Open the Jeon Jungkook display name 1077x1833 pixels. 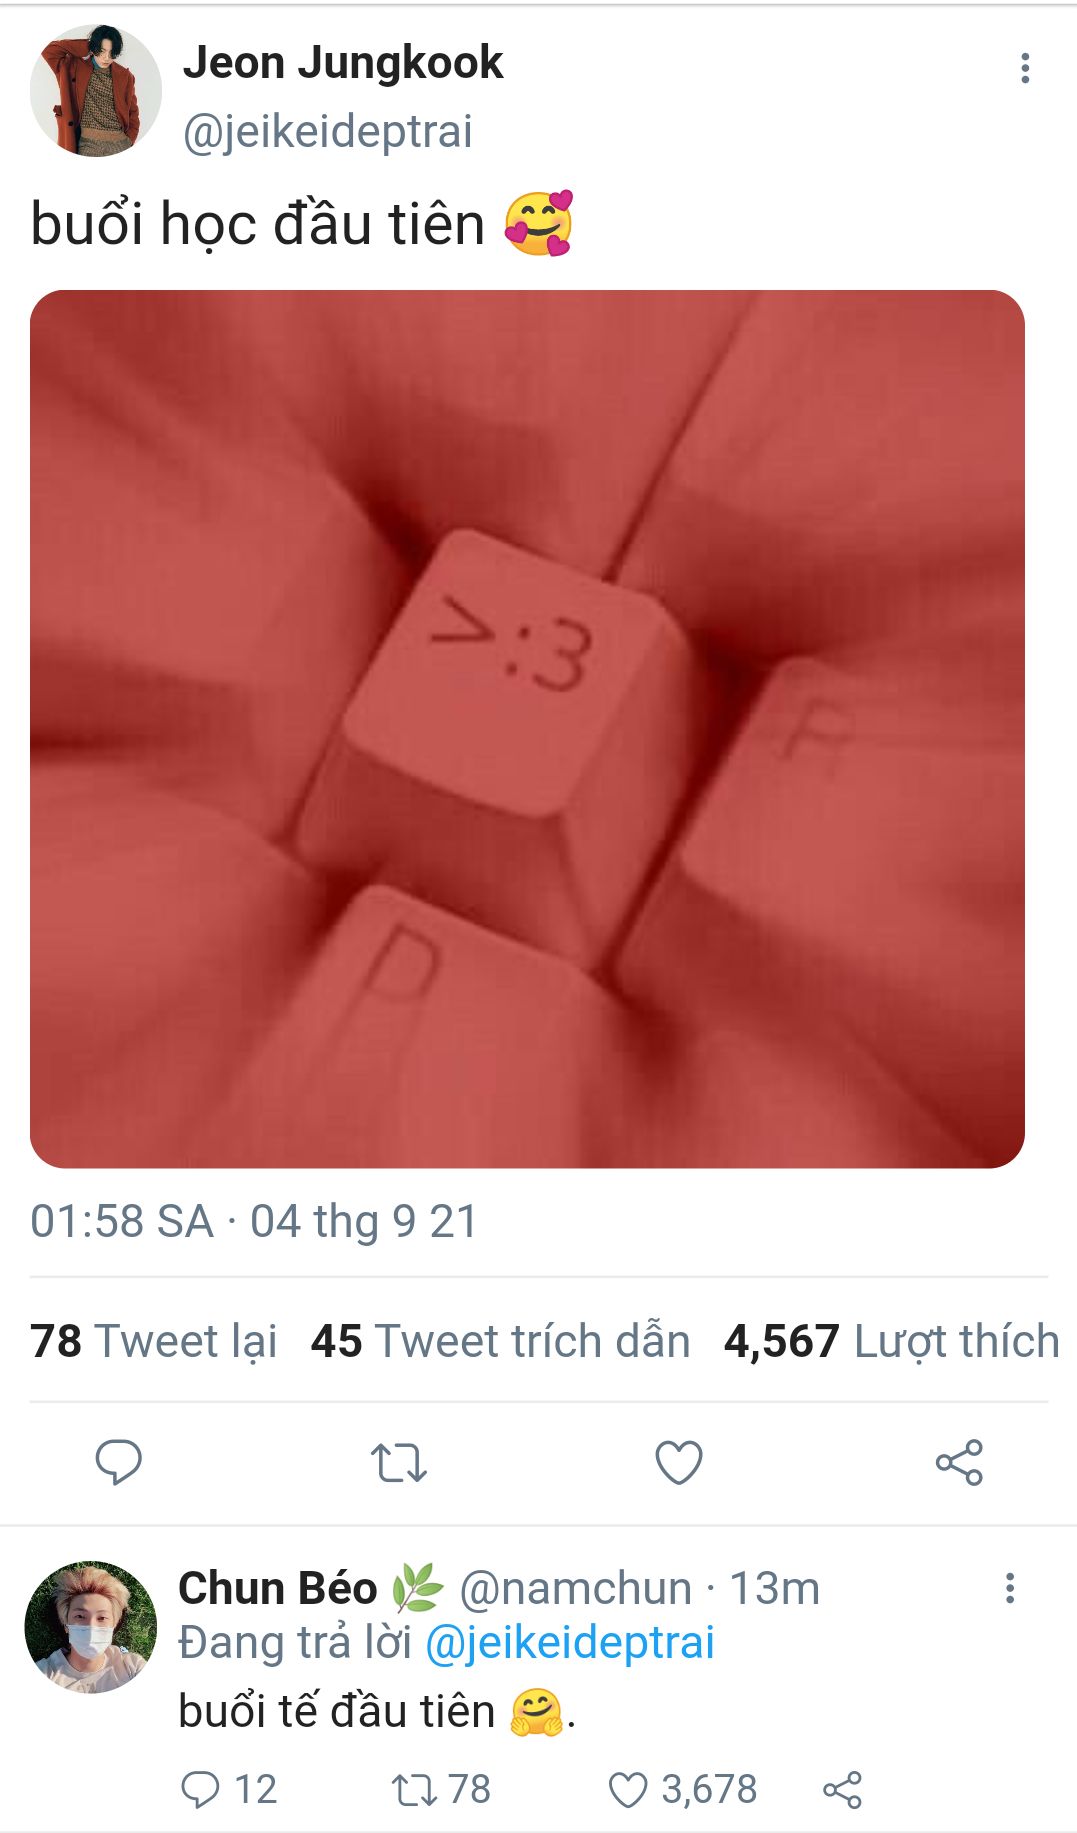tap(343, 62)
